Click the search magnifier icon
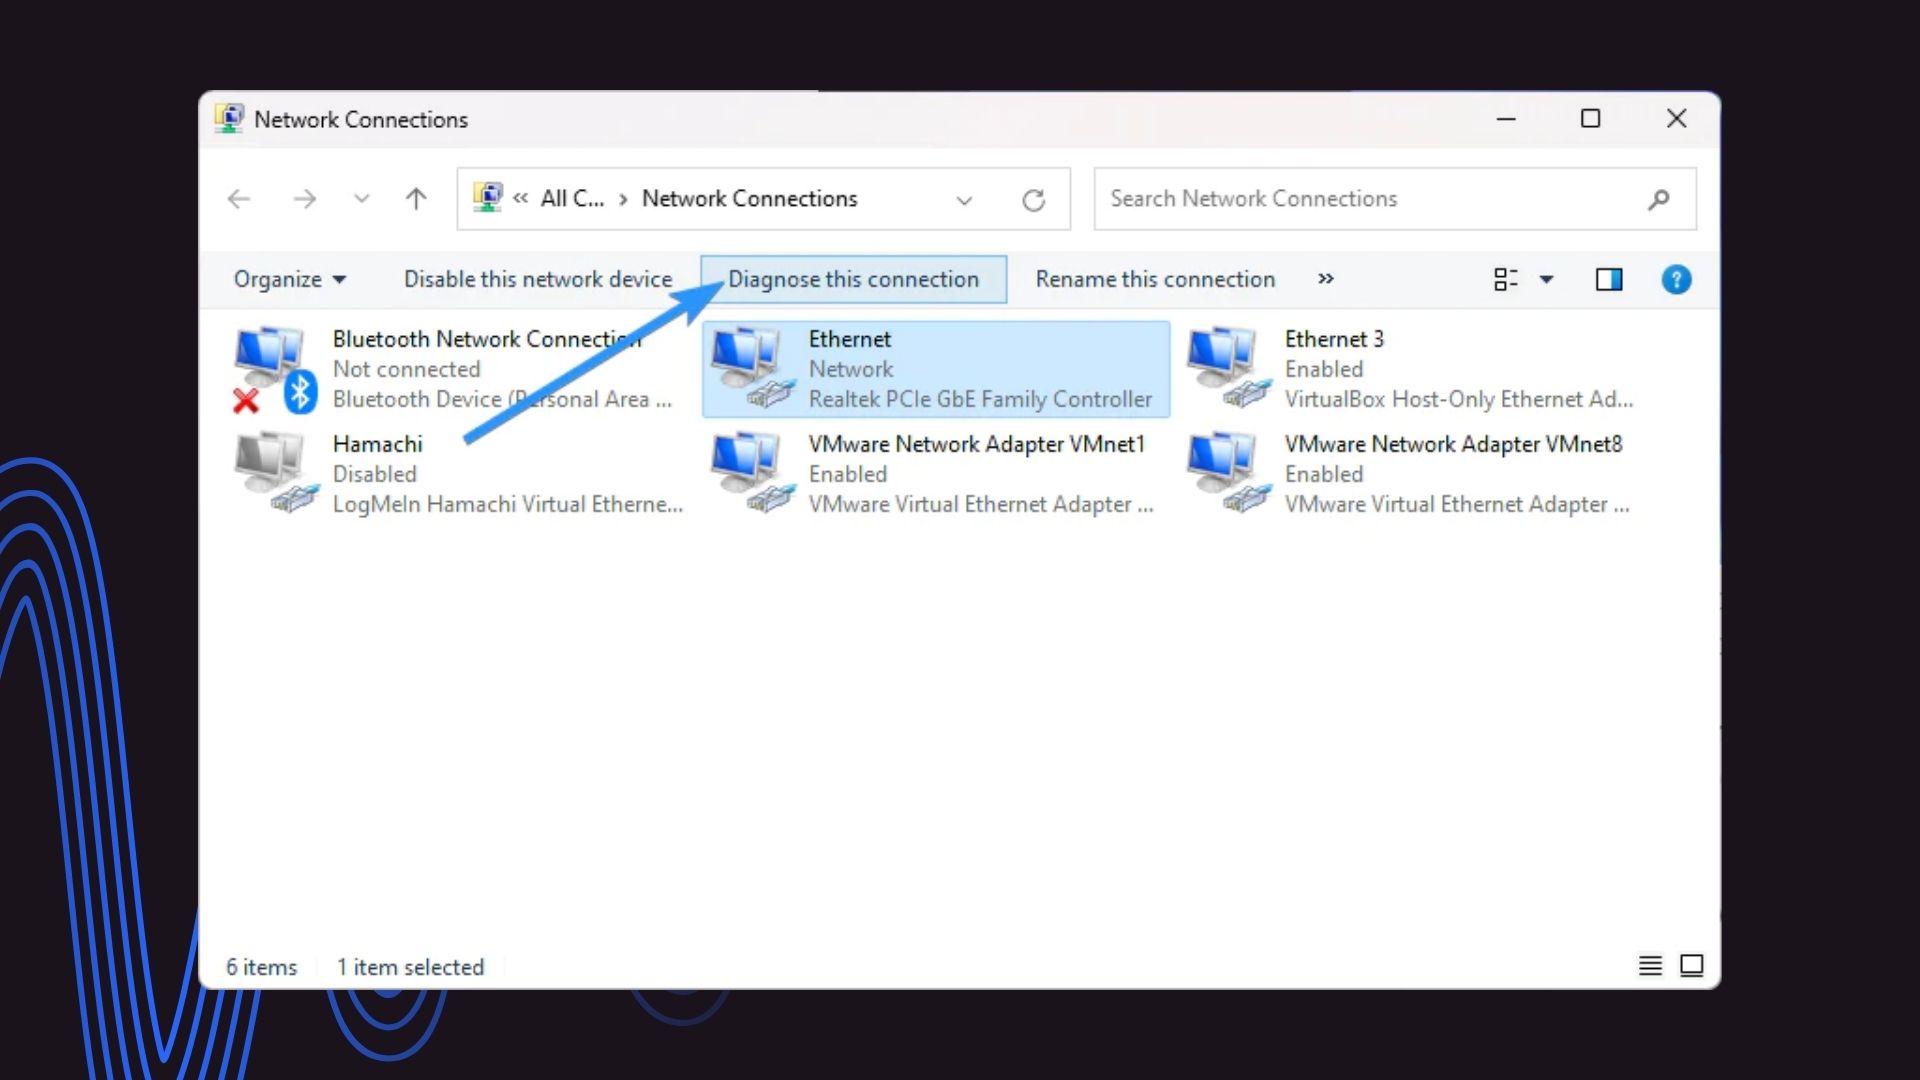Screen dimensions: 1920x1080 [1659, 200]
